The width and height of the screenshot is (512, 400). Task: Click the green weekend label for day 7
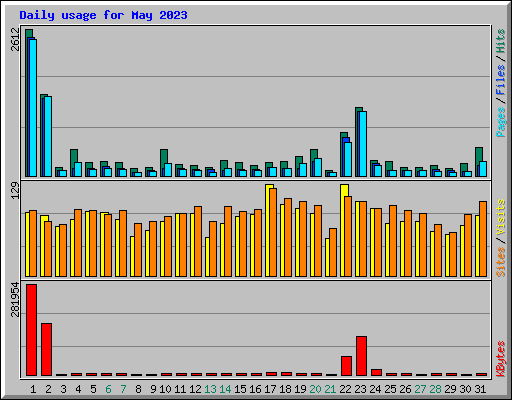point(123,389)
